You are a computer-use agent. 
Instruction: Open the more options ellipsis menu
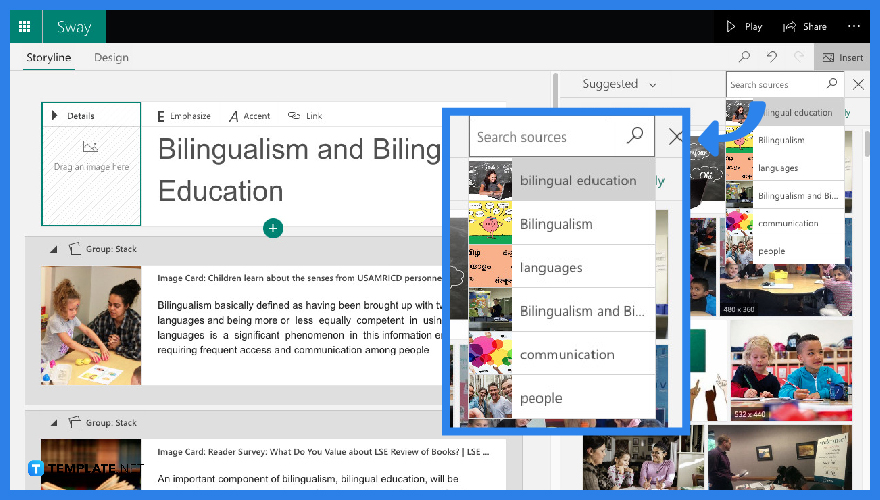click(853, 27)
